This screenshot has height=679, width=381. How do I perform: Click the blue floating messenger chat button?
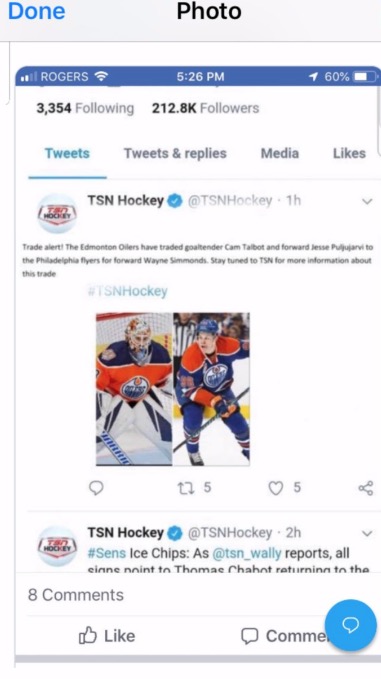351,625
